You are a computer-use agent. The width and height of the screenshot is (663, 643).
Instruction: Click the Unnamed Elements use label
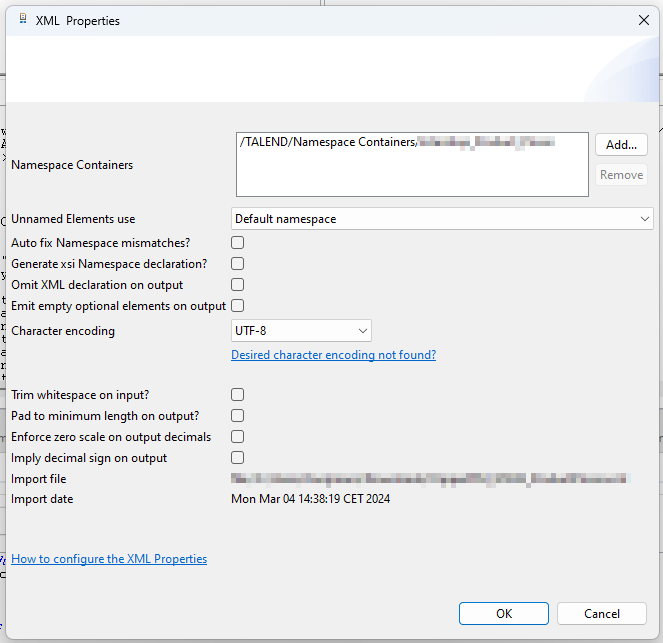coord(73,219)
